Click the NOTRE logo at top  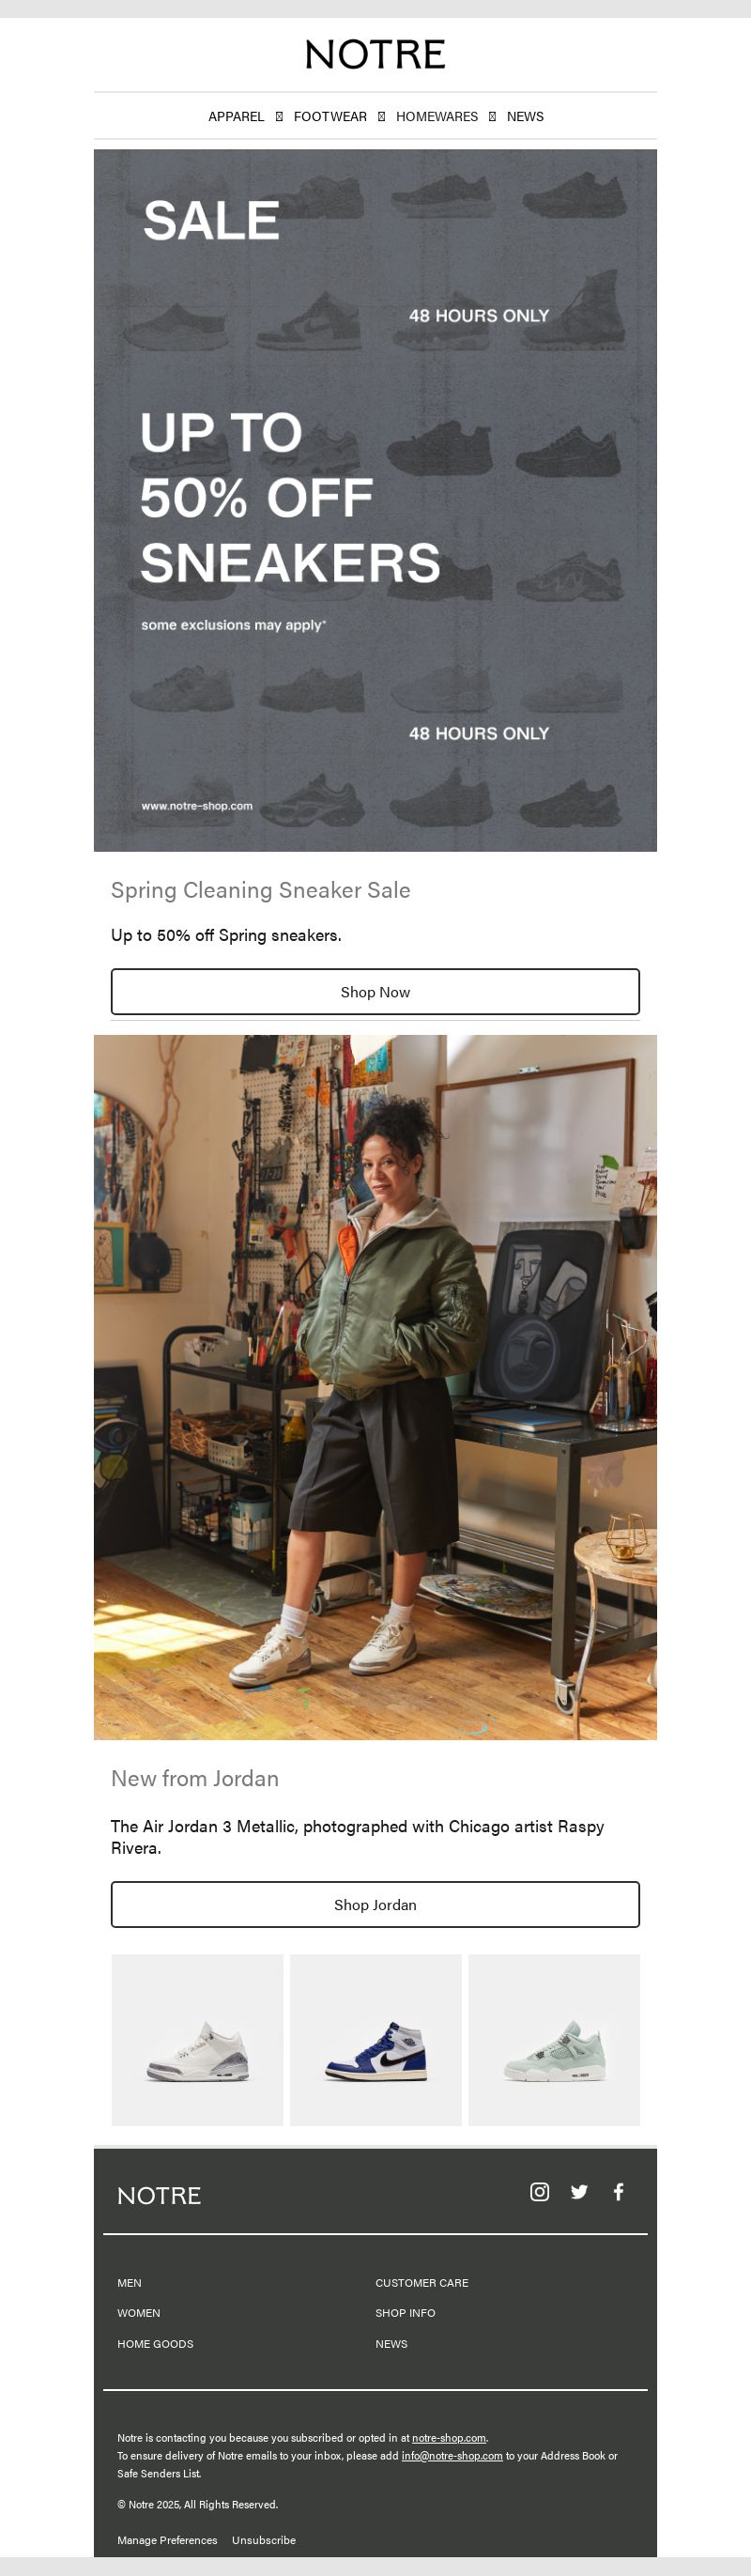375,55
